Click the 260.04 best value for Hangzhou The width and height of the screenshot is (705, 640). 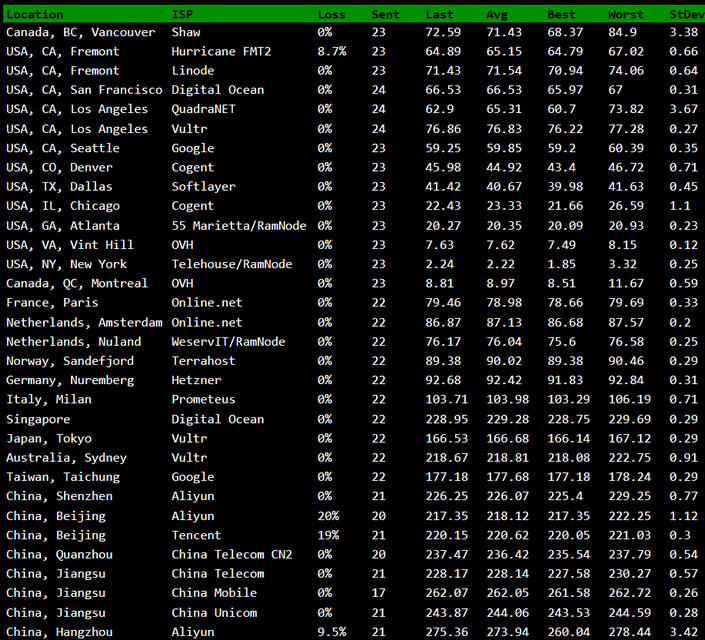568,632
